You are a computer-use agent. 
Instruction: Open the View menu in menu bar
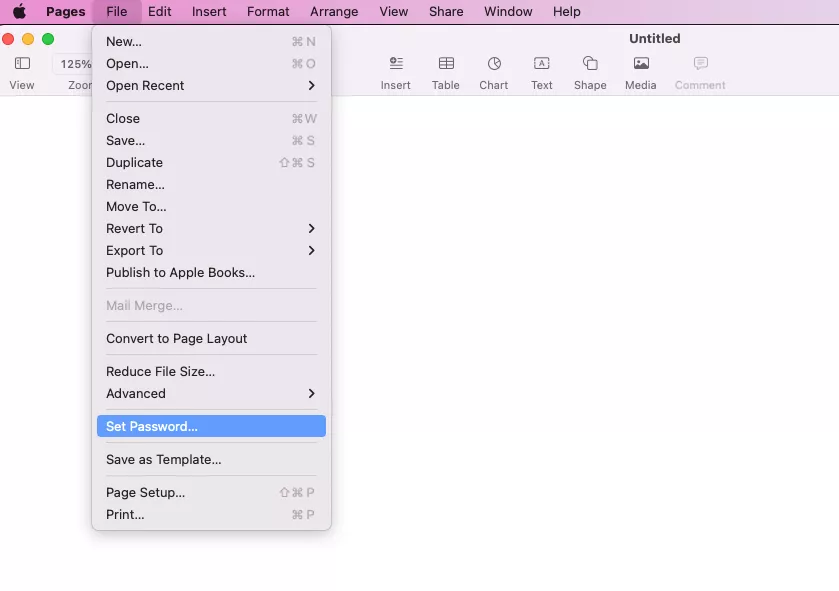point(394,11)
